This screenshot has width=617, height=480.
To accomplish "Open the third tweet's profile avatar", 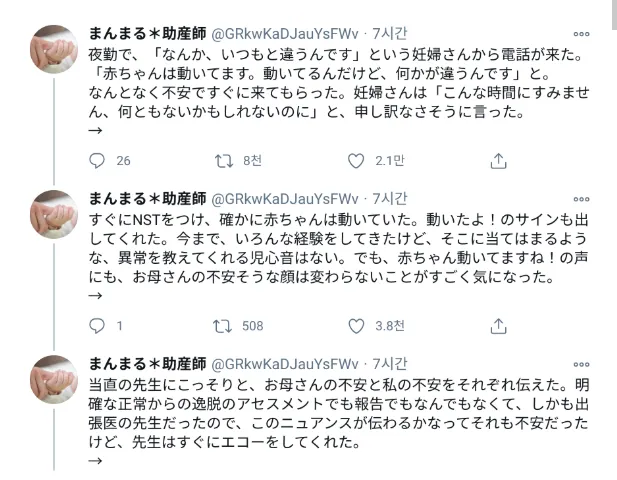I will pos(54,380).
